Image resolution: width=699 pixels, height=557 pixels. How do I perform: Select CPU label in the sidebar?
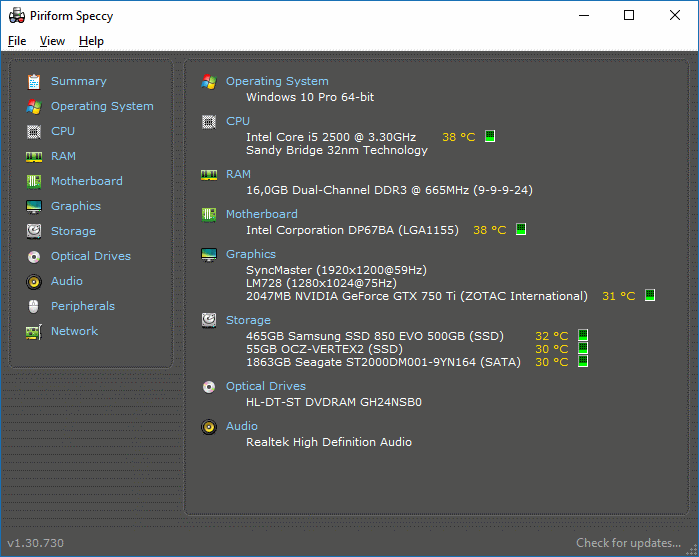[x=63, y=131]
